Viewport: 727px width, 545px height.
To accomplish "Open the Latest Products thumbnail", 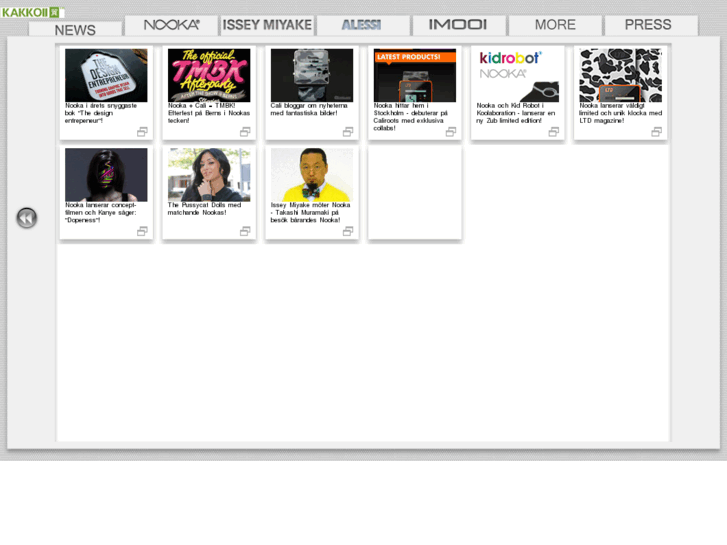I will click(x=415, y=75).
